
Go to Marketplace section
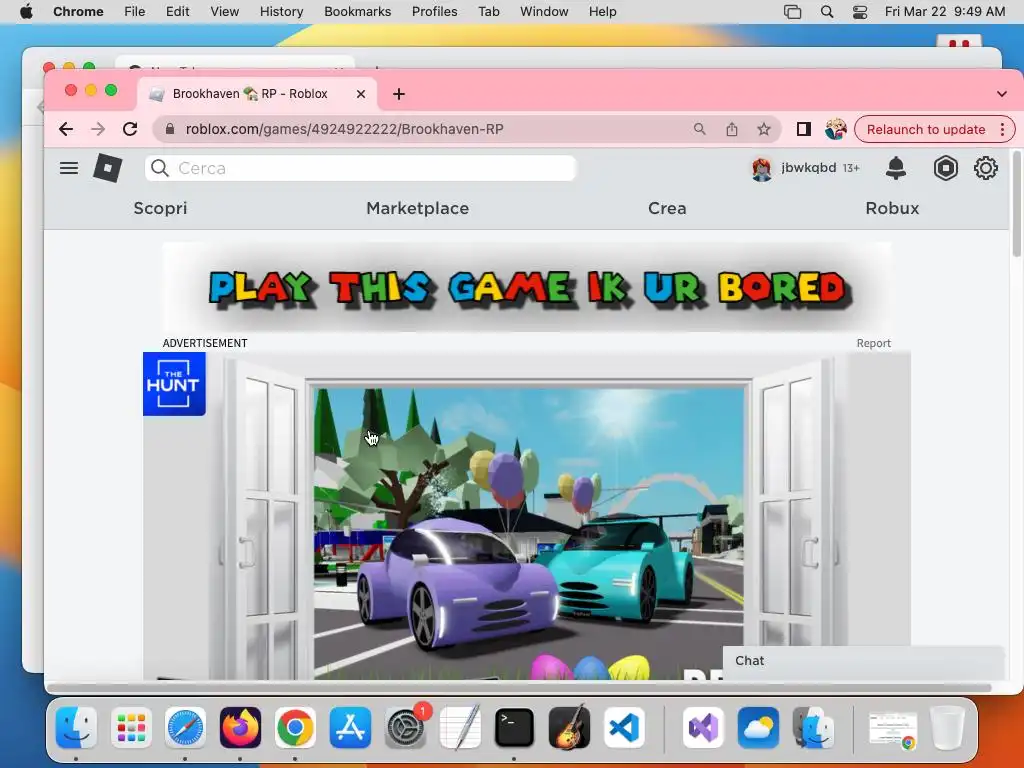click(417, 208)
